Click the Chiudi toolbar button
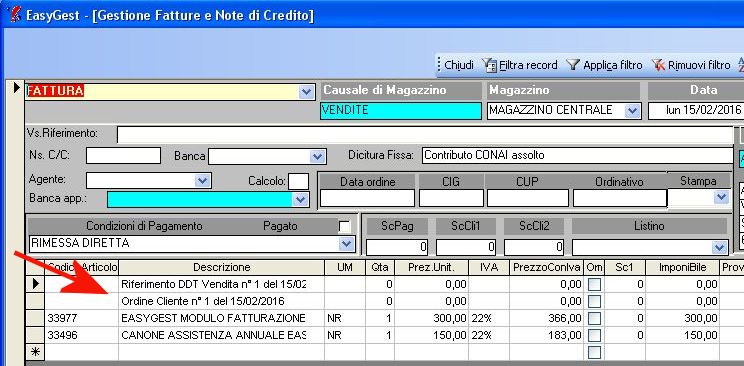Screen dimensions: 744x366 tap(459, 65)
